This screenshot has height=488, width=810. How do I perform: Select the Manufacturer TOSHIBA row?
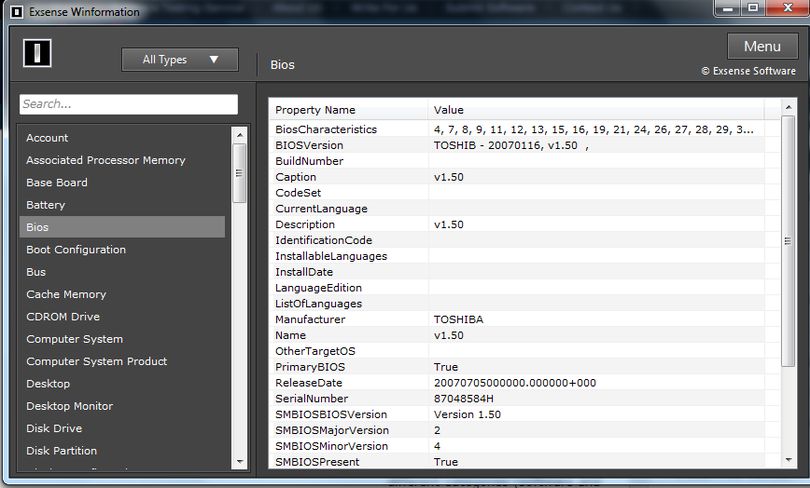click(517, 320)
